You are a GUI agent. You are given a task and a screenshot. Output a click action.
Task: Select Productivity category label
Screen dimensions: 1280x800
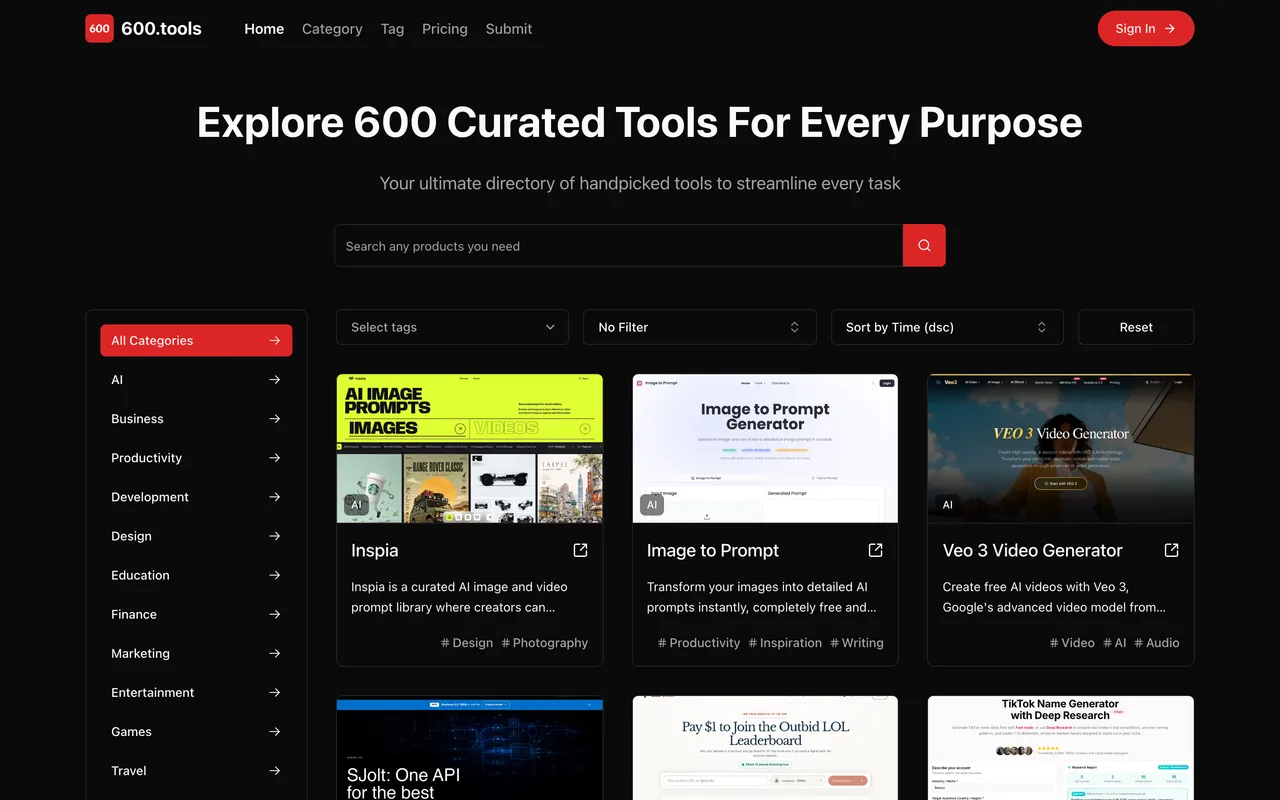[x=147, y=458]
